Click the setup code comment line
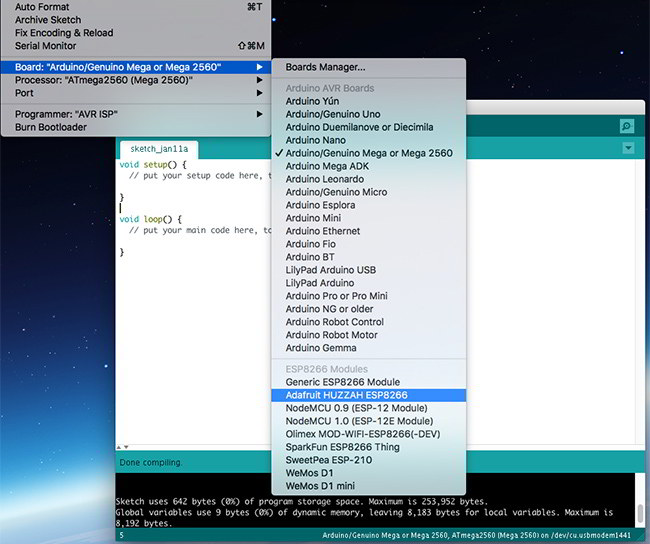The height and width of the screenshot is (544, 650). click(200, 176)
